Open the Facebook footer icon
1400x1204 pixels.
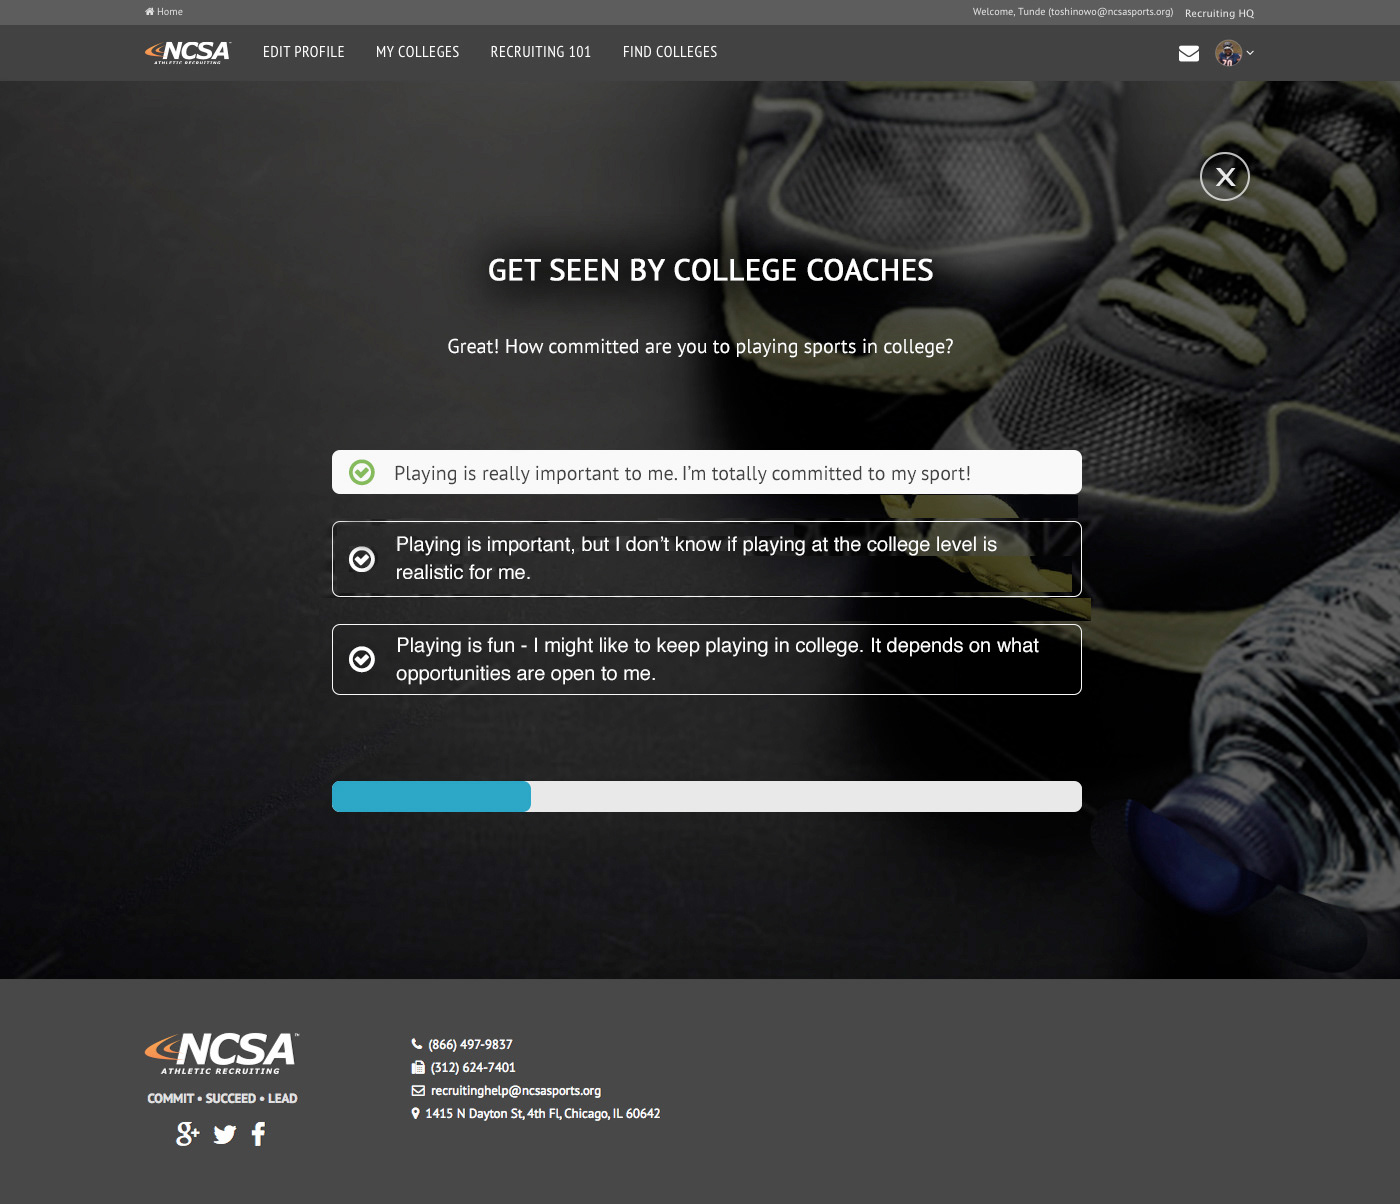click(259, 1133)
